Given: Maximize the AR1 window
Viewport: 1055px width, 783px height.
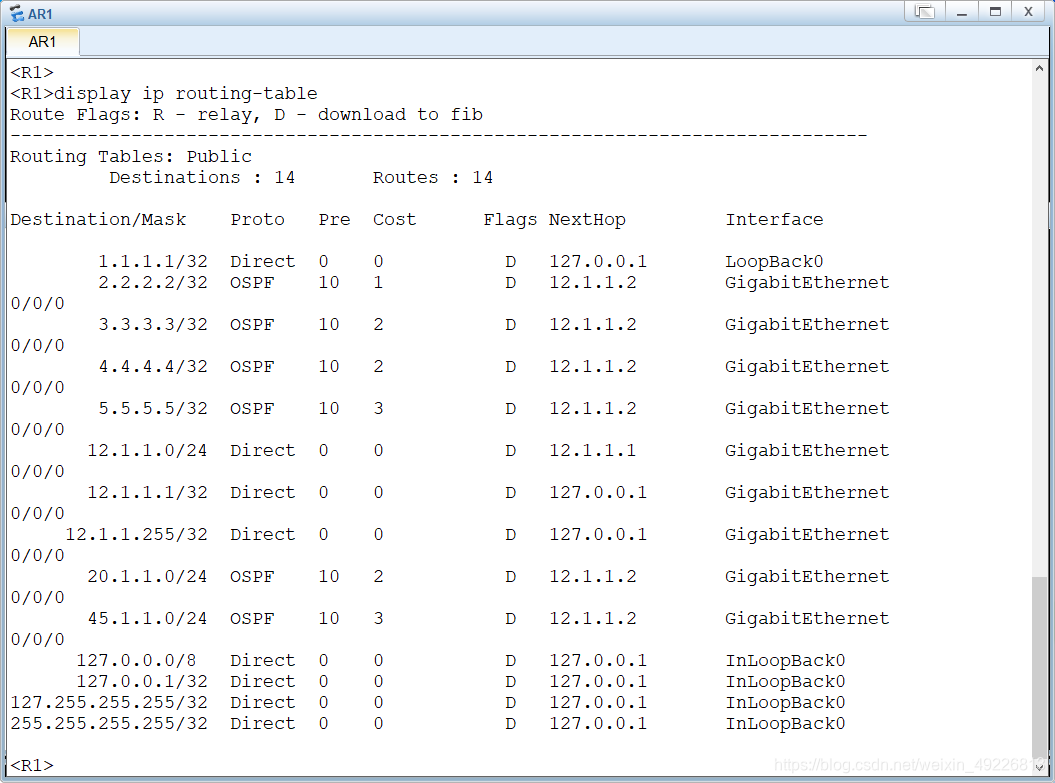Looking at the screenshot, I should [996, 11].
